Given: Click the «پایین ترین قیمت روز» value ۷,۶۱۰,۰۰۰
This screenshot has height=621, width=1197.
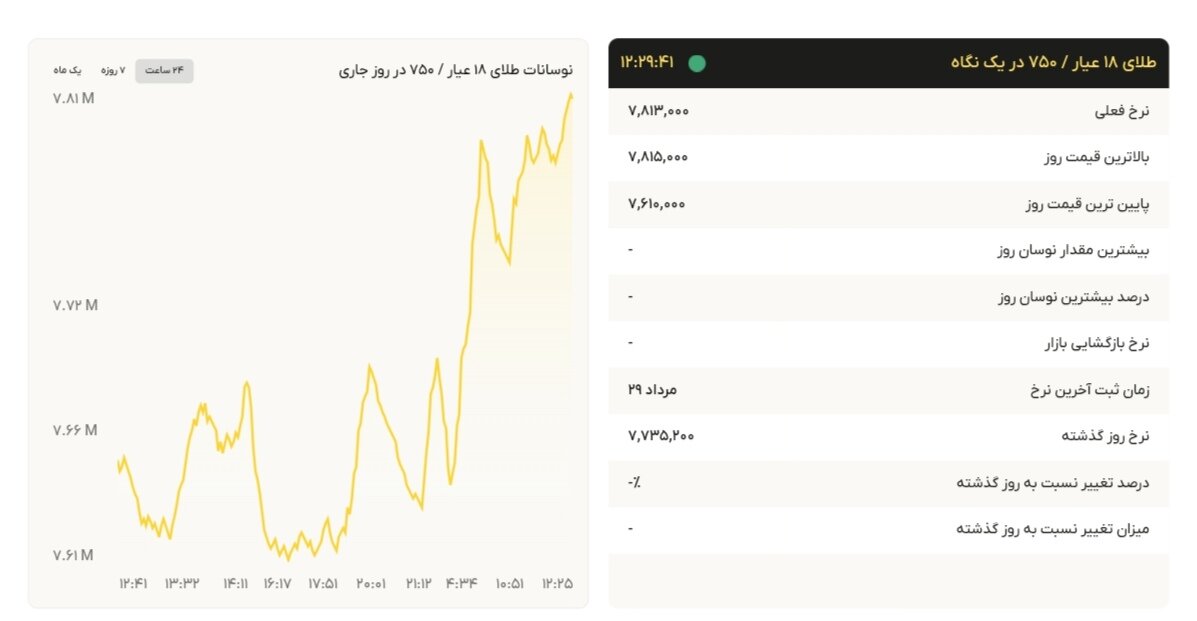Looking at the screenshot, I should 657,203.
